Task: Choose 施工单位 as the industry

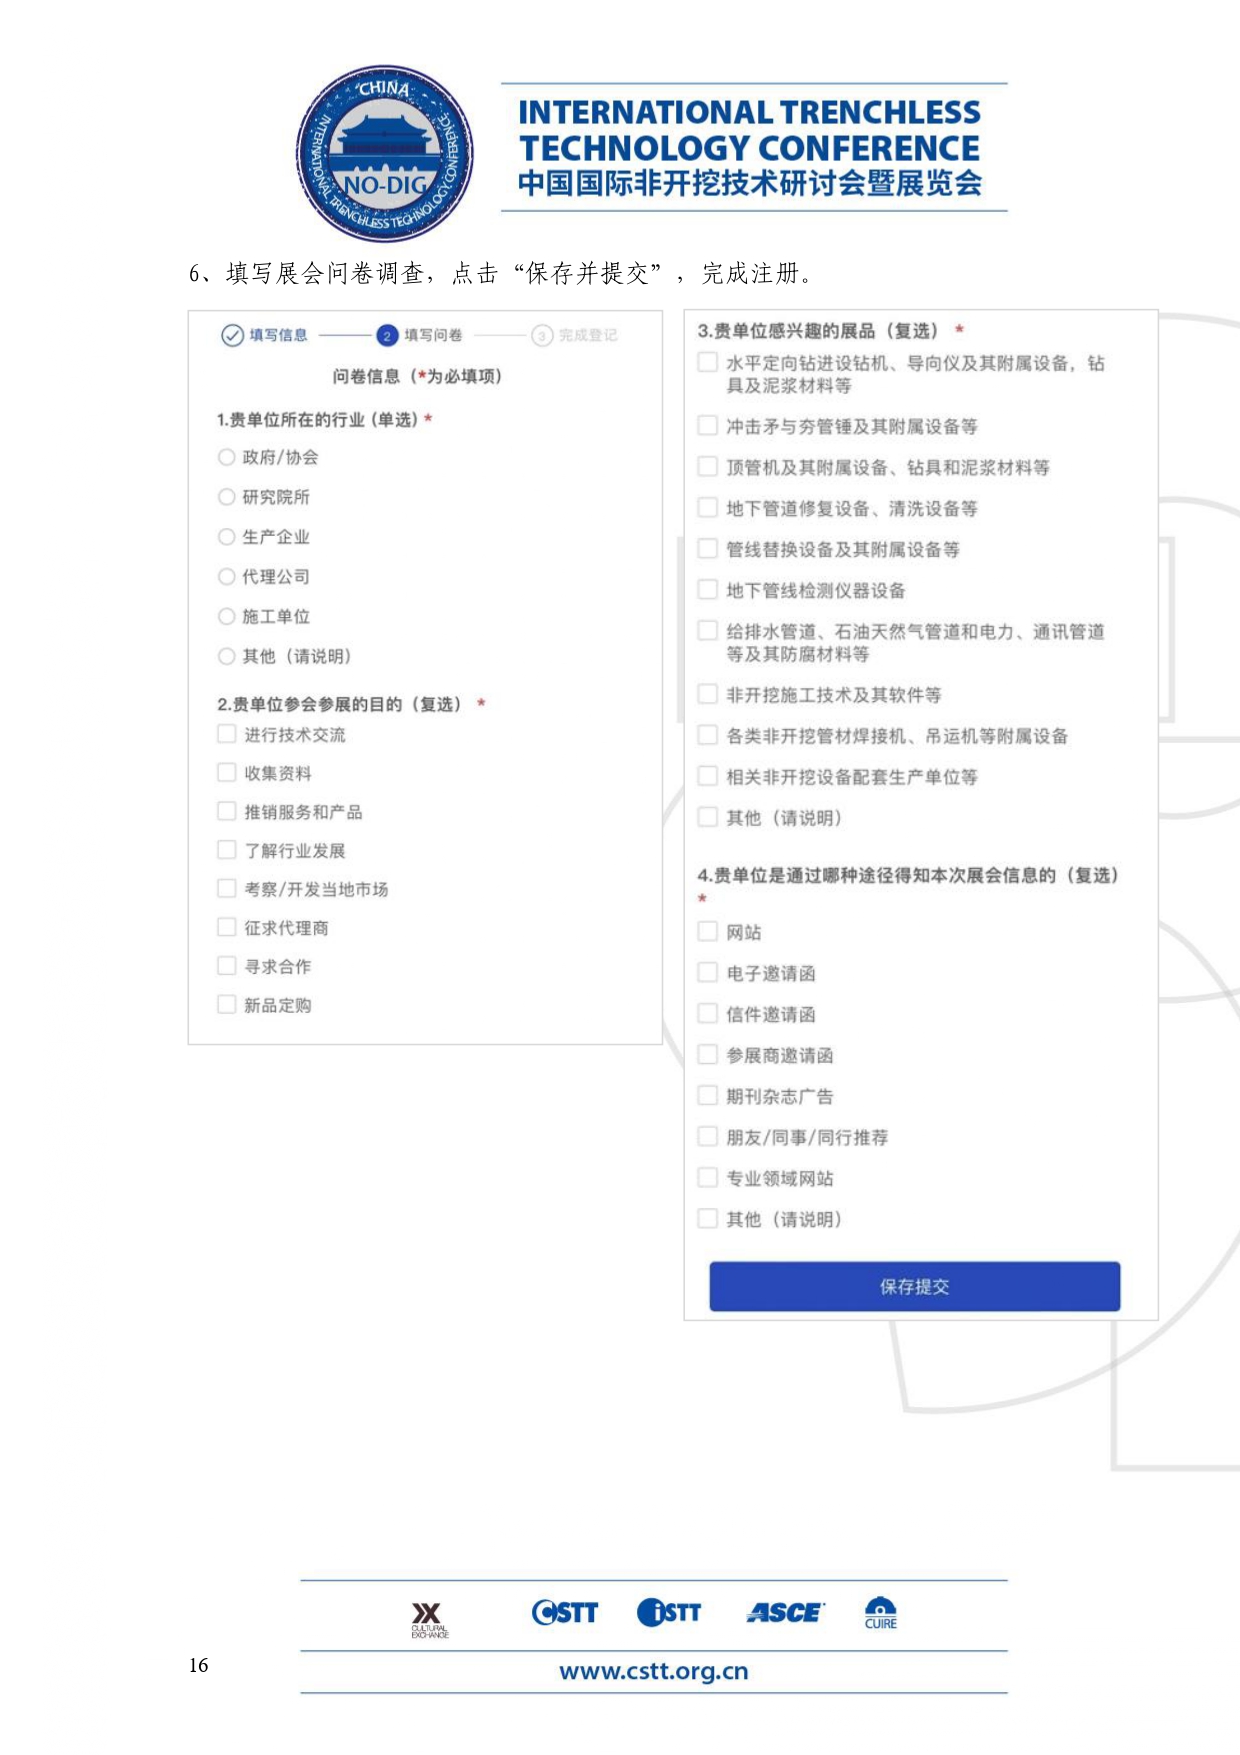Action: (x=227, y=617)
